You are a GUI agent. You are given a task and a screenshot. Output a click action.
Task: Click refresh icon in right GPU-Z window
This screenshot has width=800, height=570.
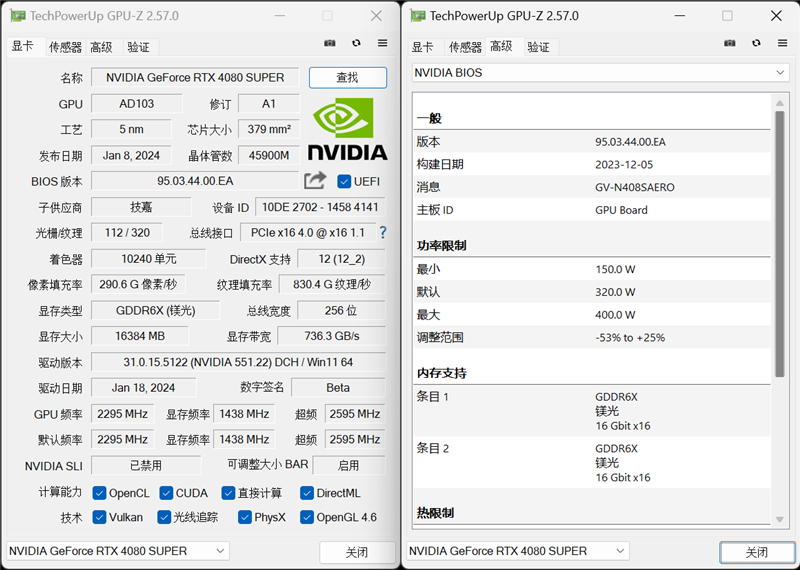coord(756,43)
